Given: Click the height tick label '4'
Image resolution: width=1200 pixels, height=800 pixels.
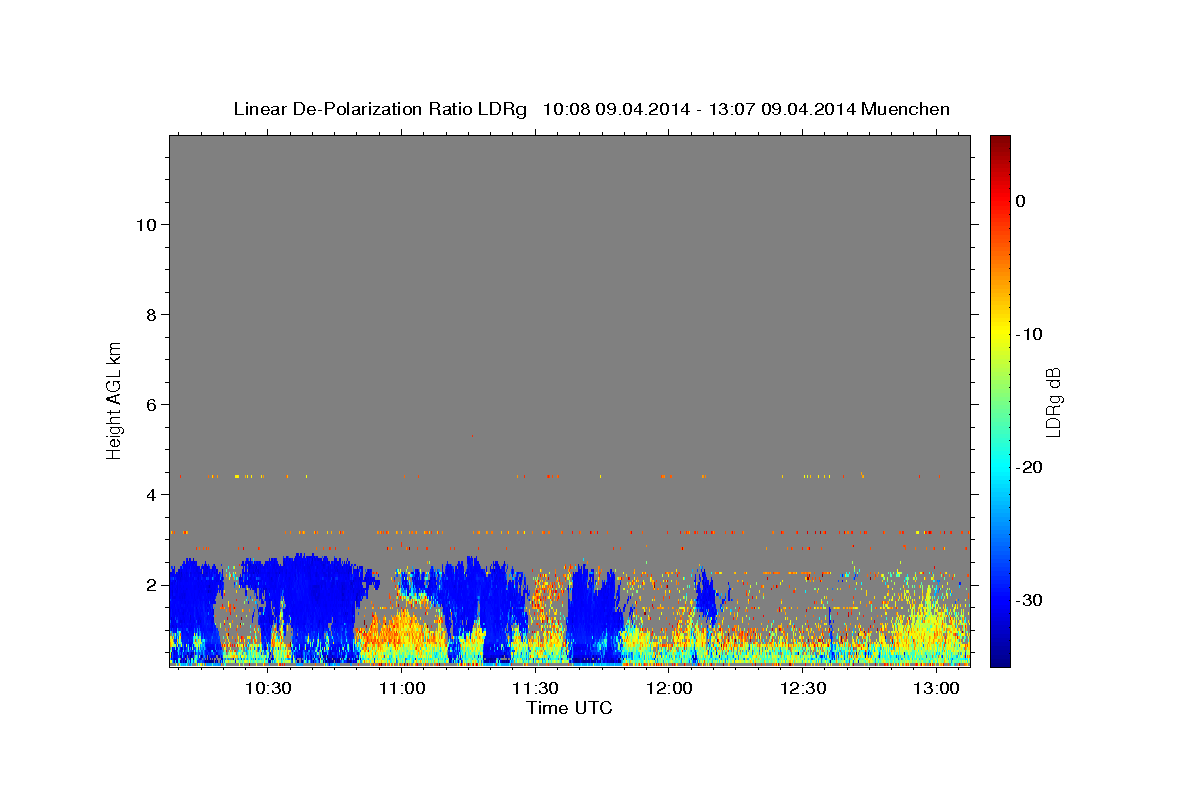Looking at the screenshot, I should [x=152, y=495].
